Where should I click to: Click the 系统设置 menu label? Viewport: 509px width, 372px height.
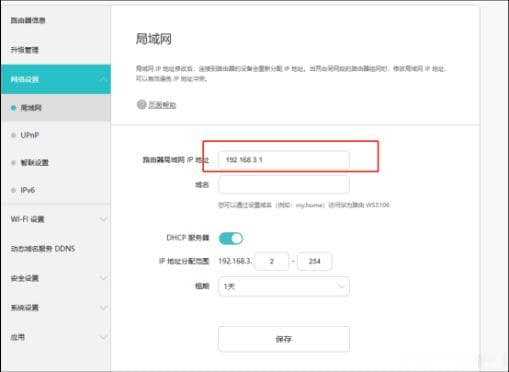25,307
